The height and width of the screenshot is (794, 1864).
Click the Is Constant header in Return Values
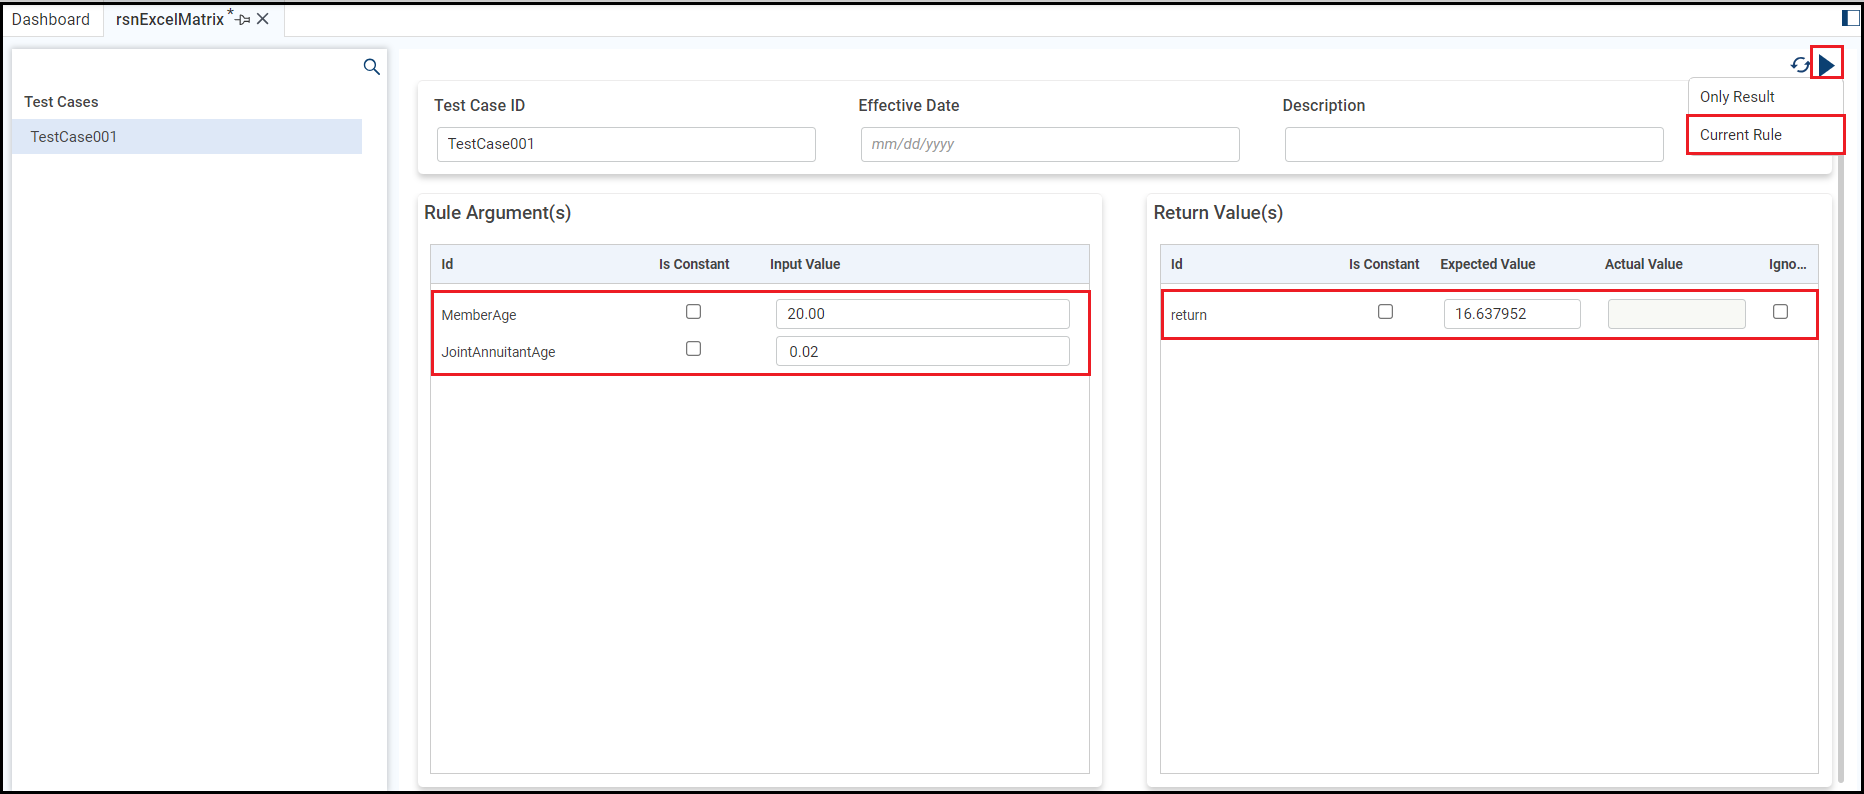point(1384,264)
